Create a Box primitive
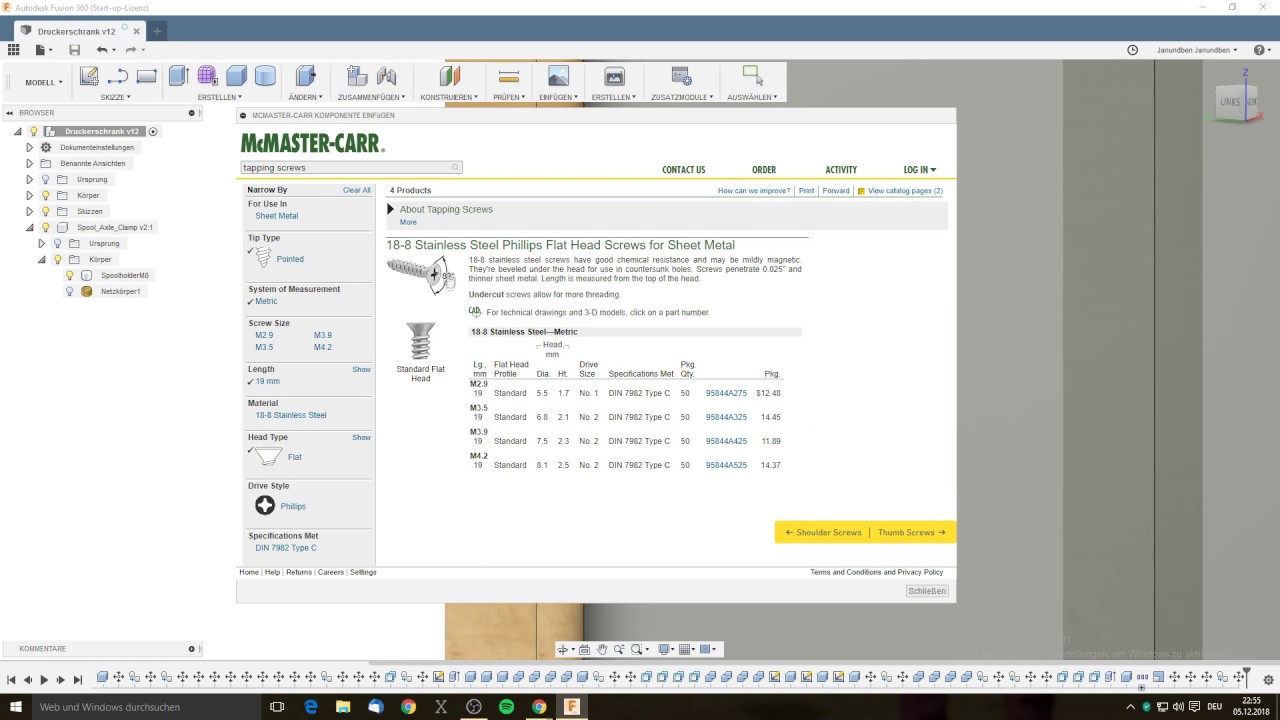 click(236, 76)
